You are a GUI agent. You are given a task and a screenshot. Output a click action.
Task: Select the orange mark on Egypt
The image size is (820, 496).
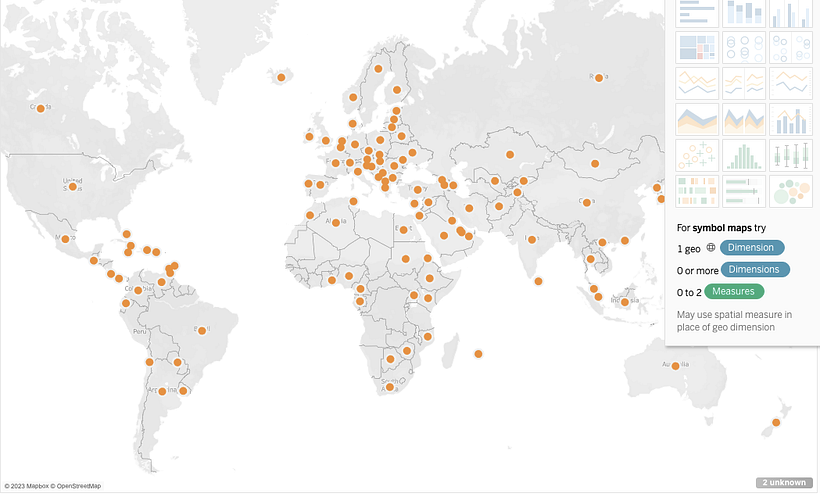click(x=403, y=230)
